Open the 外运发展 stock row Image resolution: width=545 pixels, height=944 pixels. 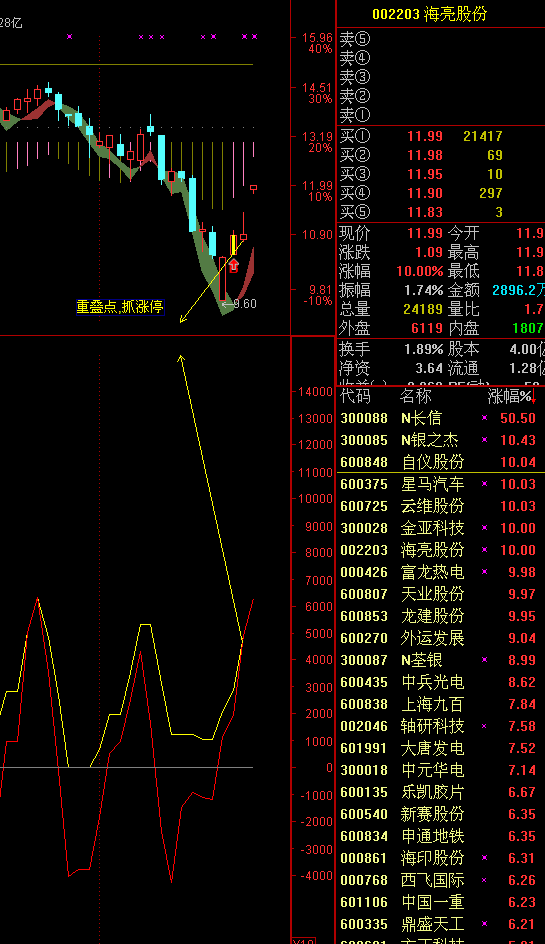click(440, 638)
